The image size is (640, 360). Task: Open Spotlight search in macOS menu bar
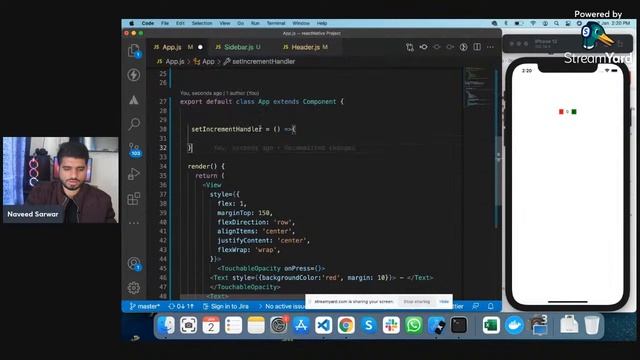556,23
